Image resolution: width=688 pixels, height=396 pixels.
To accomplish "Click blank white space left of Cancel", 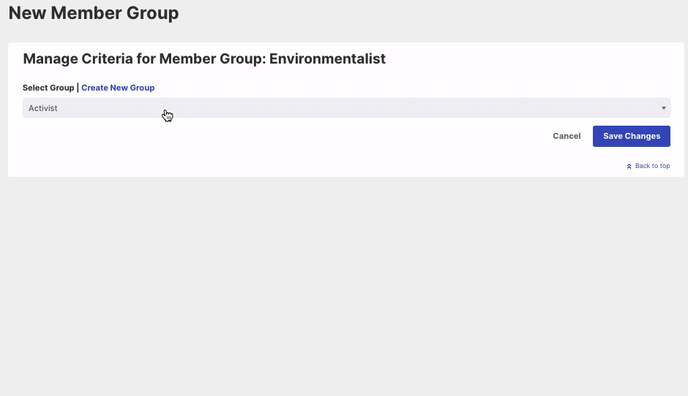I will click(285, 136).
